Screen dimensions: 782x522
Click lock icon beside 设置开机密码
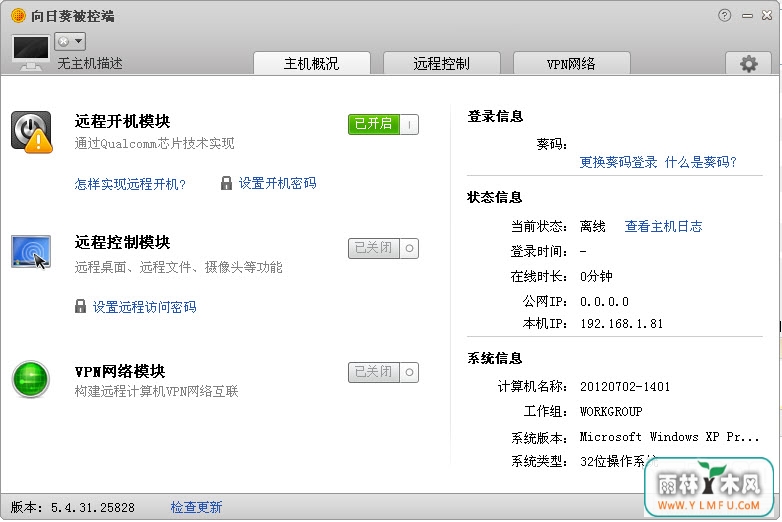point(226,183)
